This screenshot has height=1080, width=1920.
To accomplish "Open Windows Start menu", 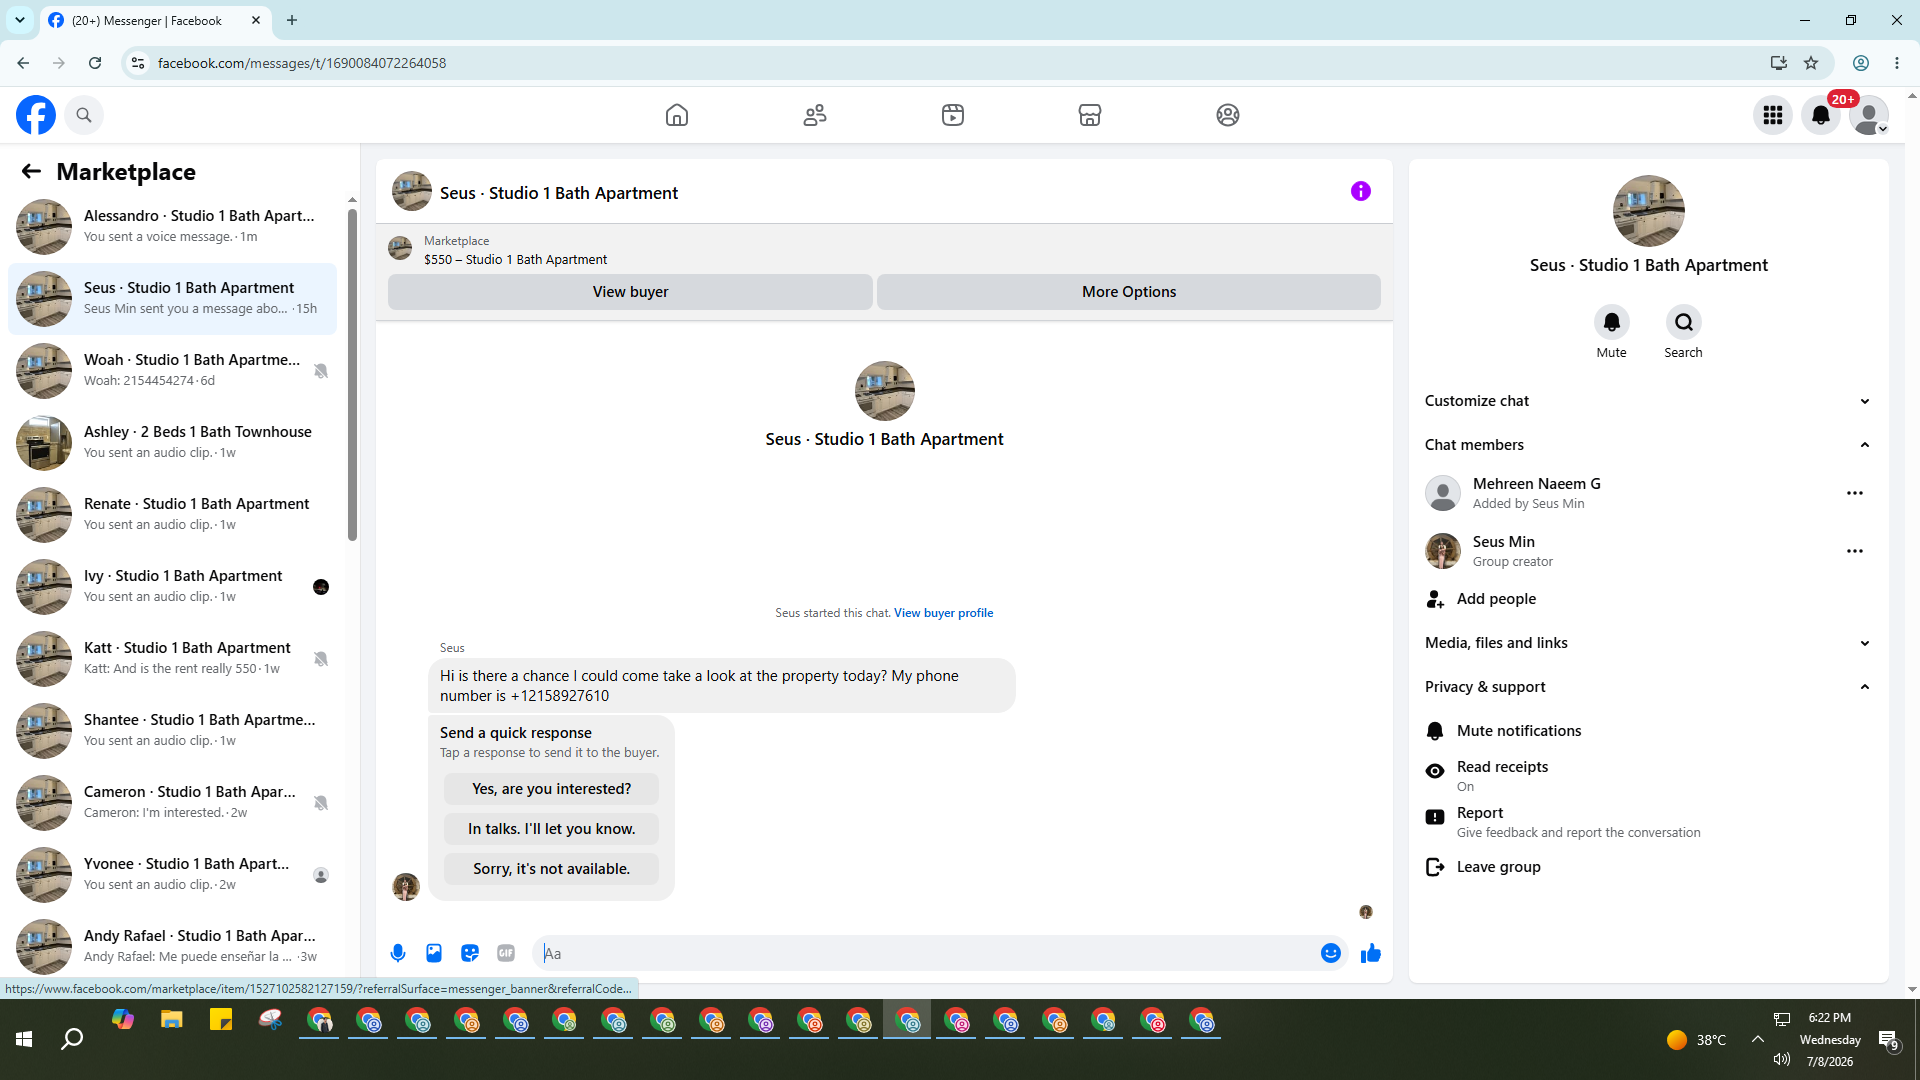I will pyautogui.click(x=24, y=1040).
